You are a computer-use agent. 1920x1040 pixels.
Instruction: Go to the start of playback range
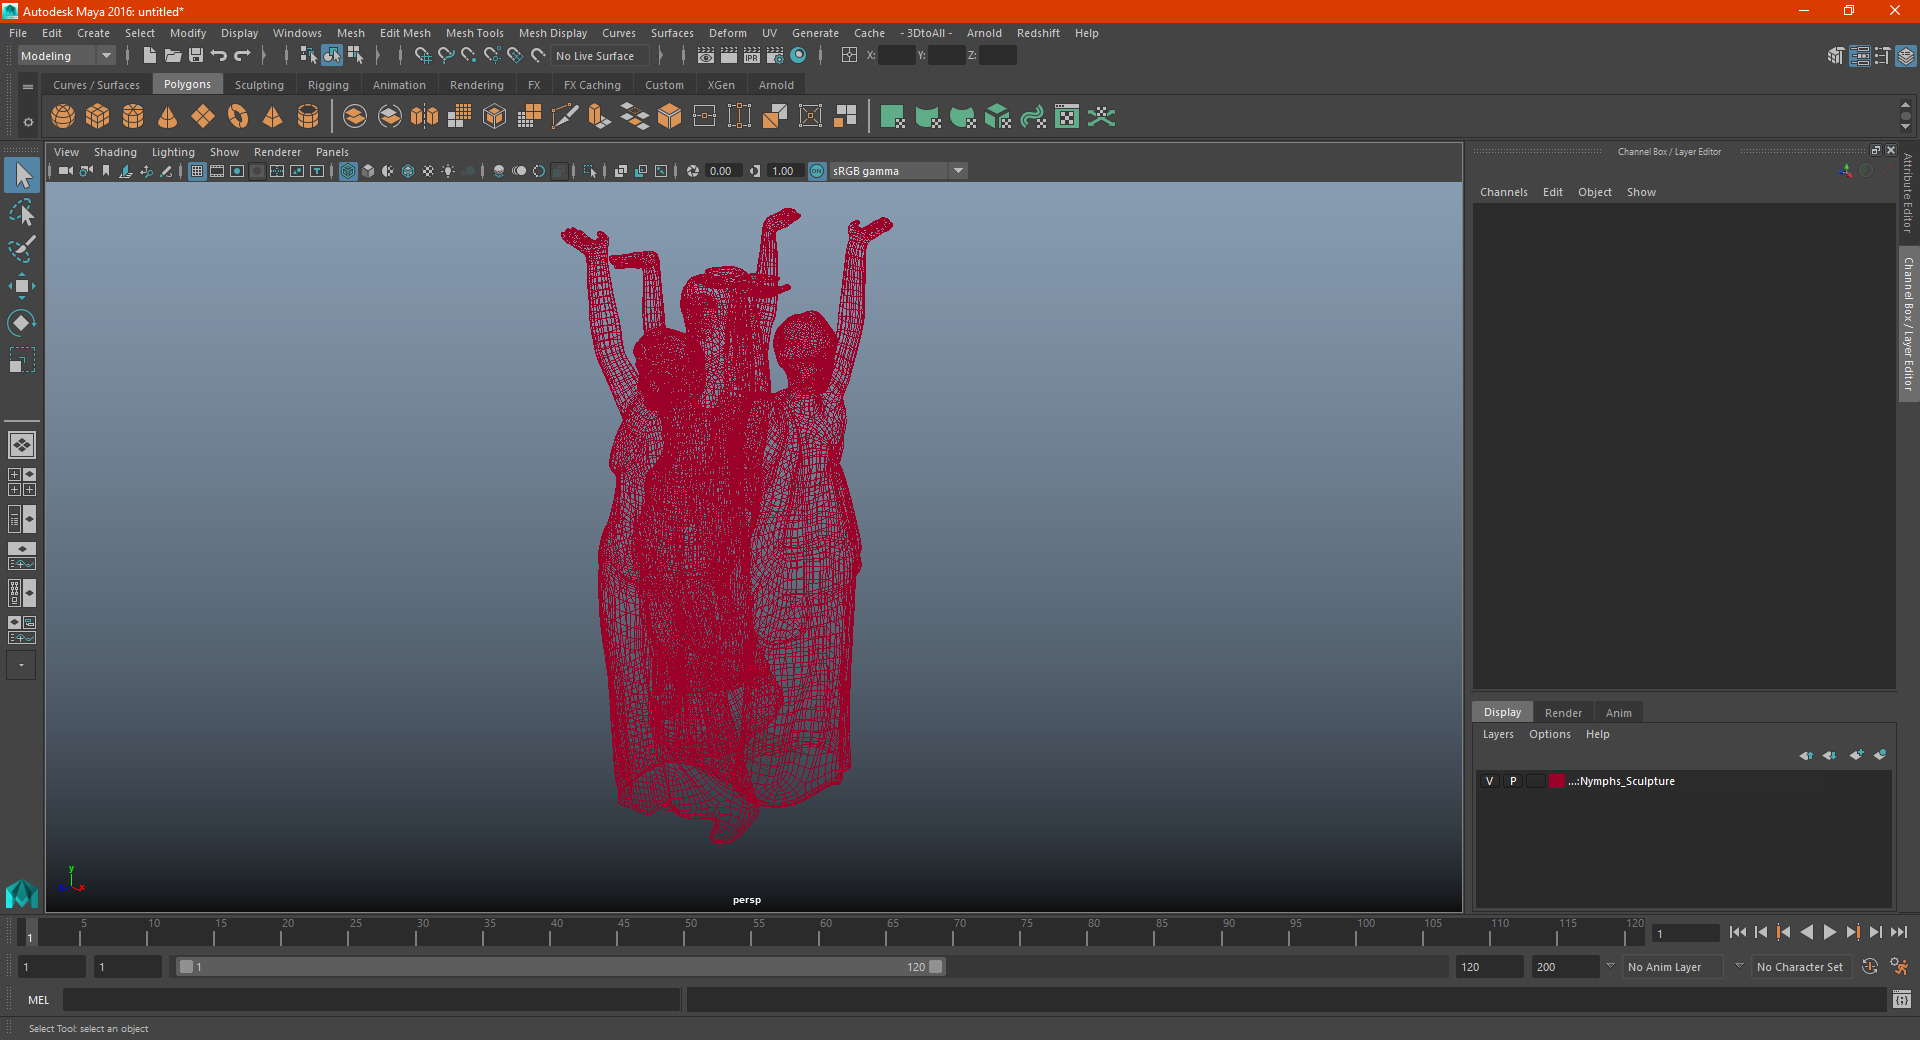(1738, 932)
